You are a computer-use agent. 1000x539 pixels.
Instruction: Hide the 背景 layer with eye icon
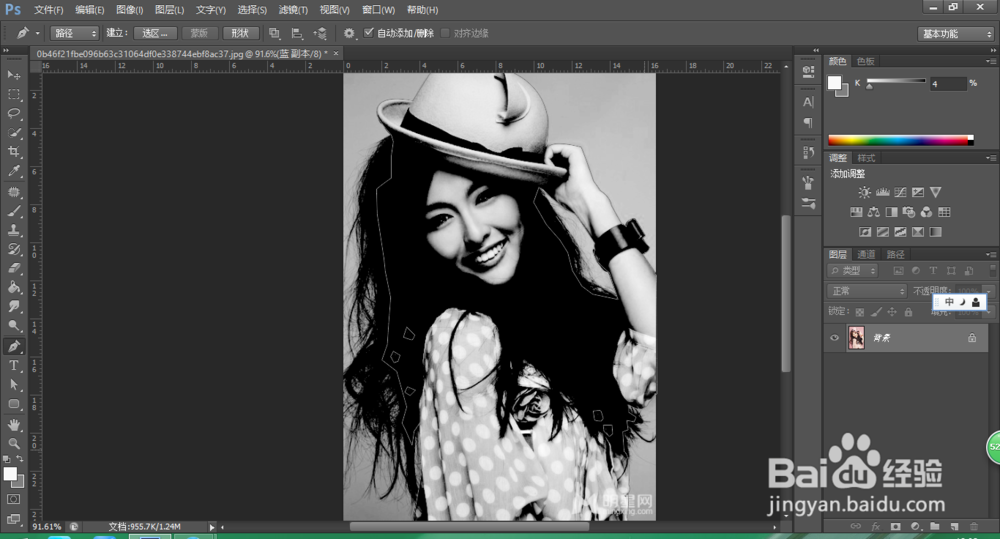(x=836, y=339)
